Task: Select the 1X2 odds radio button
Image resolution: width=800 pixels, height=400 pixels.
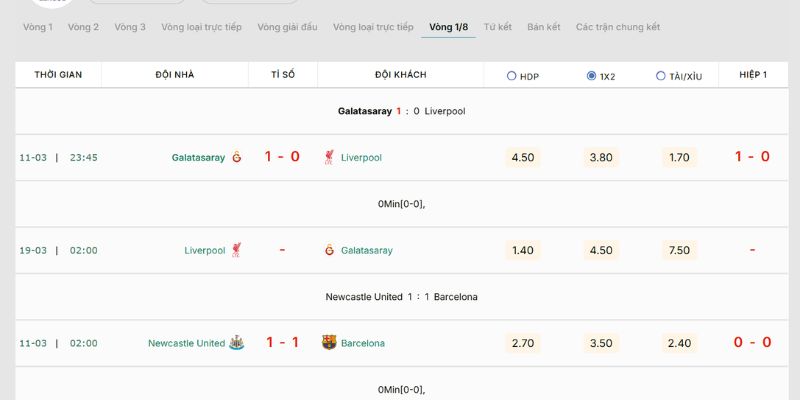Action: [x=591, y=76]
